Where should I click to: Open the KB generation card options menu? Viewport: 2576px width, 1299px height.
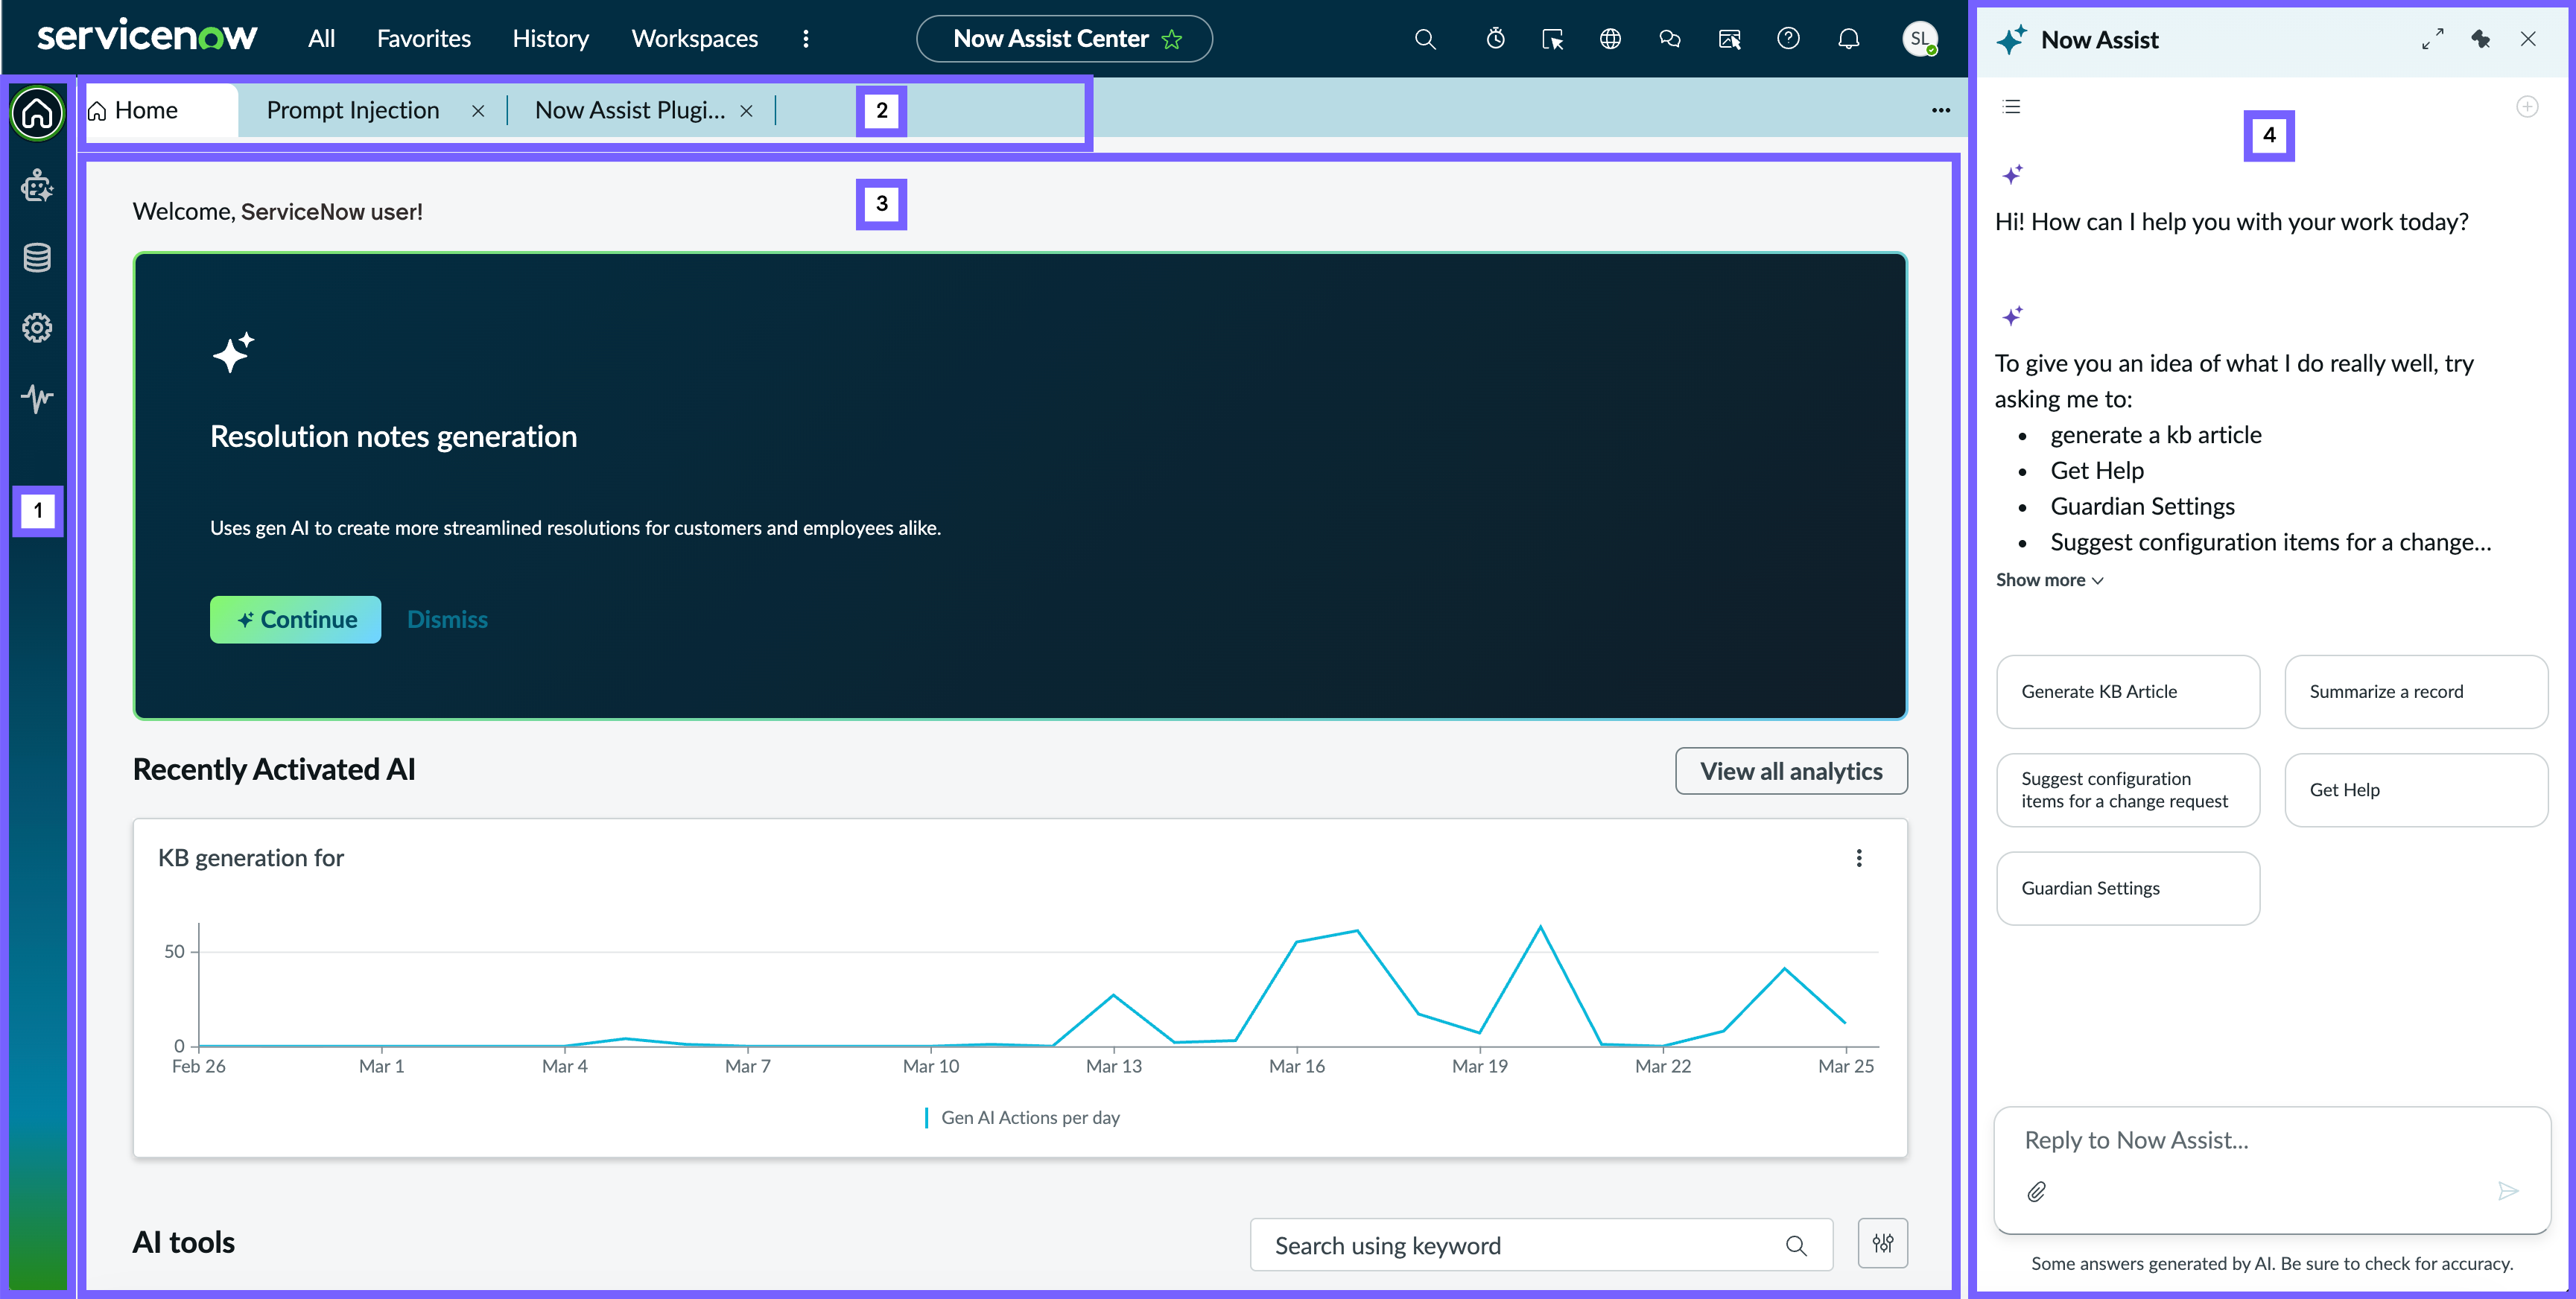pos(1859,858)
